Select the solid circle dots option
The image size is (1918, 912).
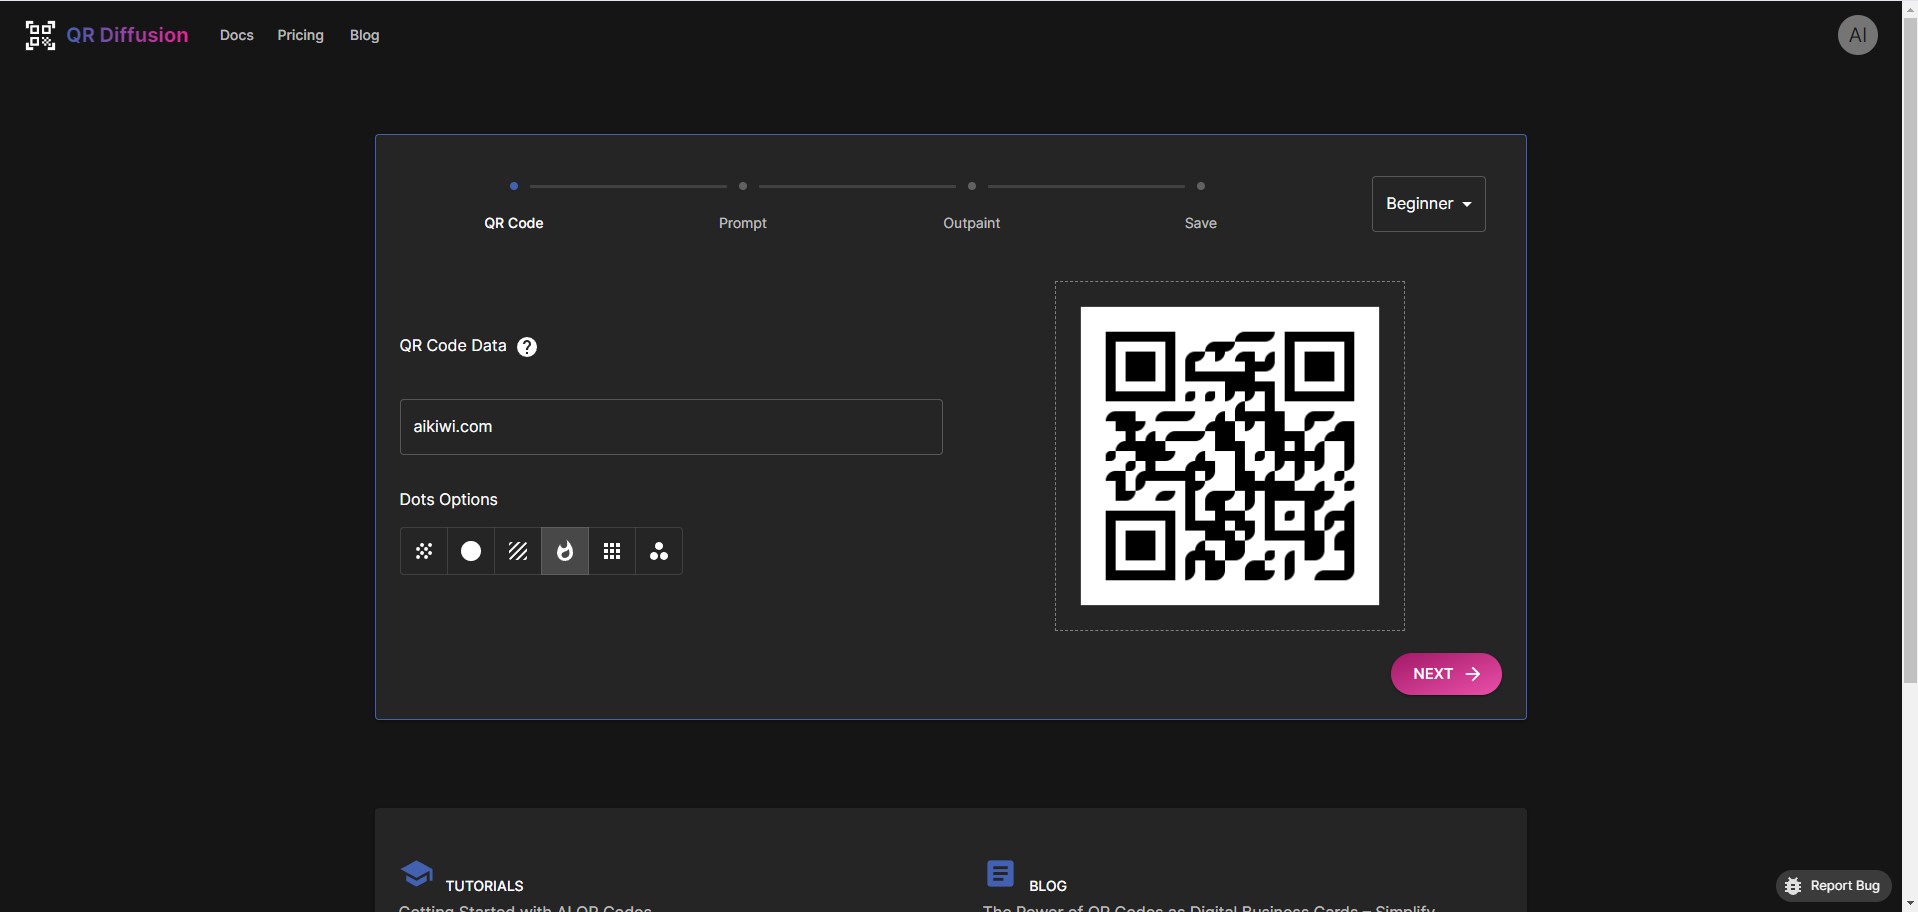(471, 551)
